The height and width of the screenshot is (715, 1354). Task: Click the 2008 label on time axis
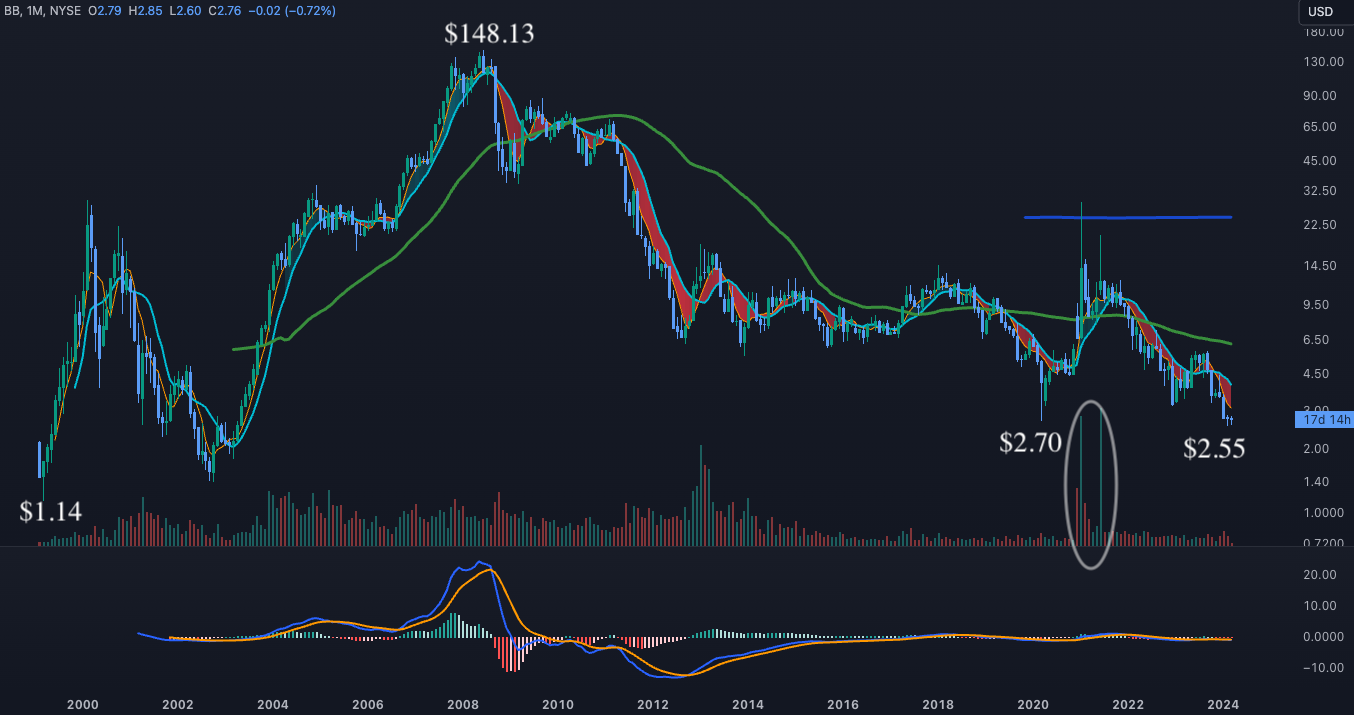(461, 703)
